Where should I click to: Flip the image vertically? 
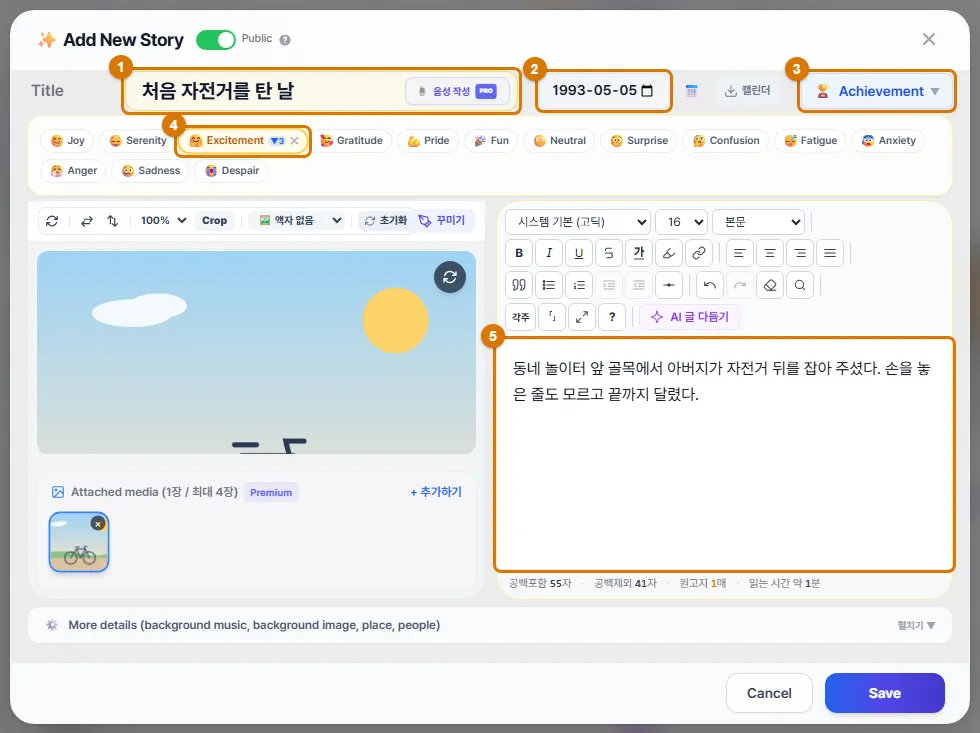pyautogui.click(x=112, y=221)
